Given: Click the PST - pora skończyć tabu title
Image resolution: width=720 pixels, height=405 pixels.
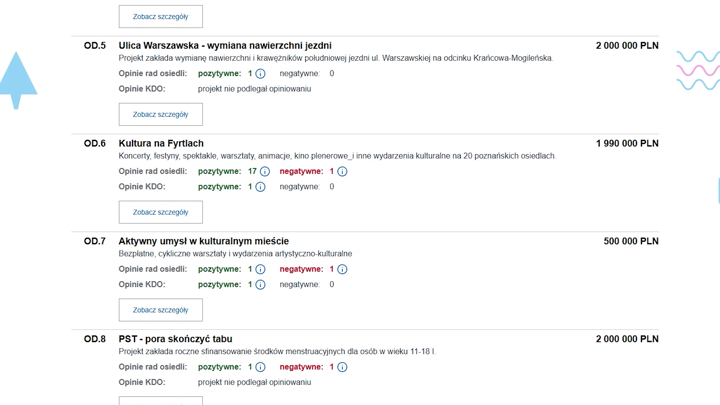Looking at the screenshot, I should tap(175, 339).
